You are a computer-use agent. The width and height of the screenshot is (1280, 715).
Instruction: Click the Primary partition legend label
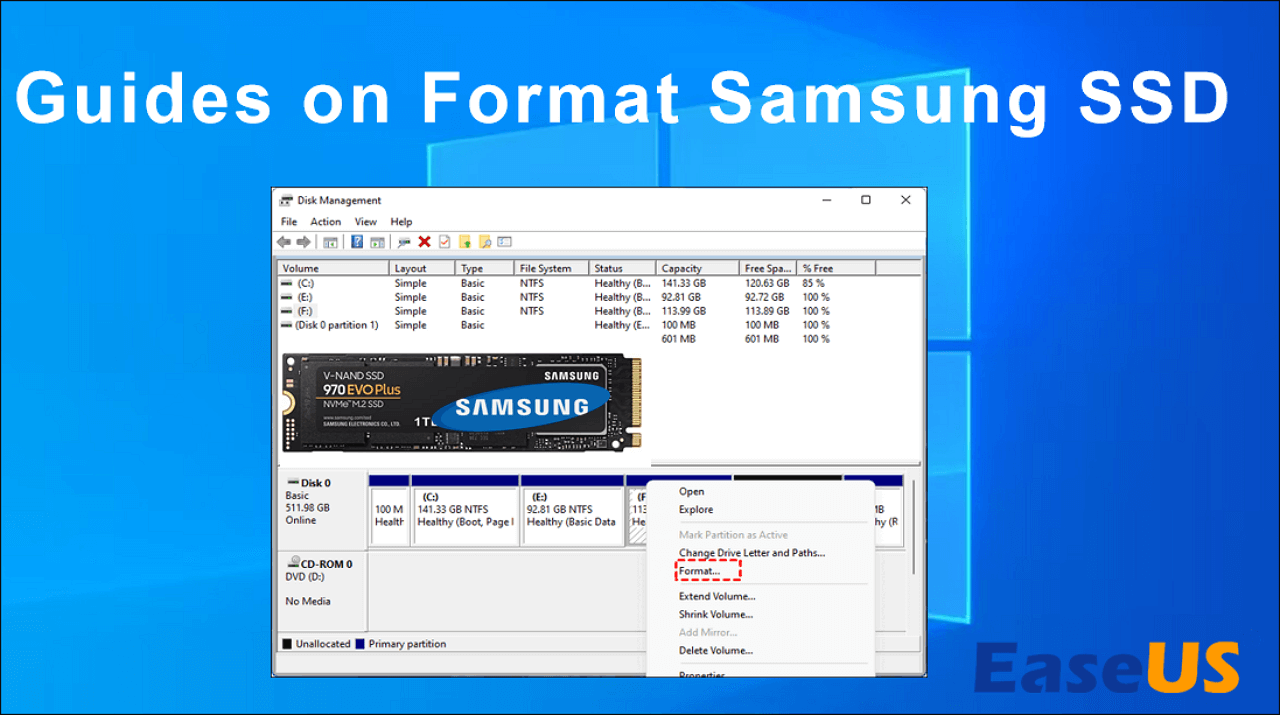tap(407, 644)
